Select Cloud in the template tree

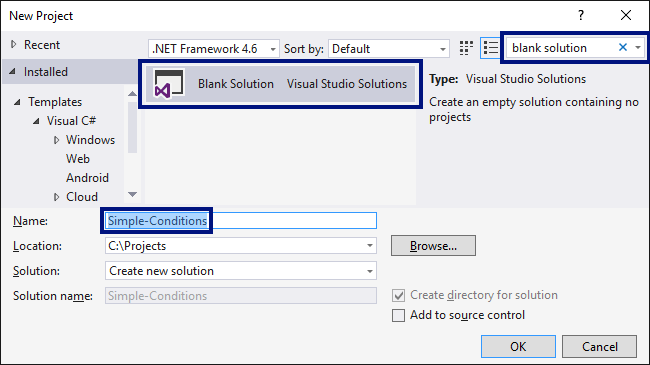[x=82, y=197]
